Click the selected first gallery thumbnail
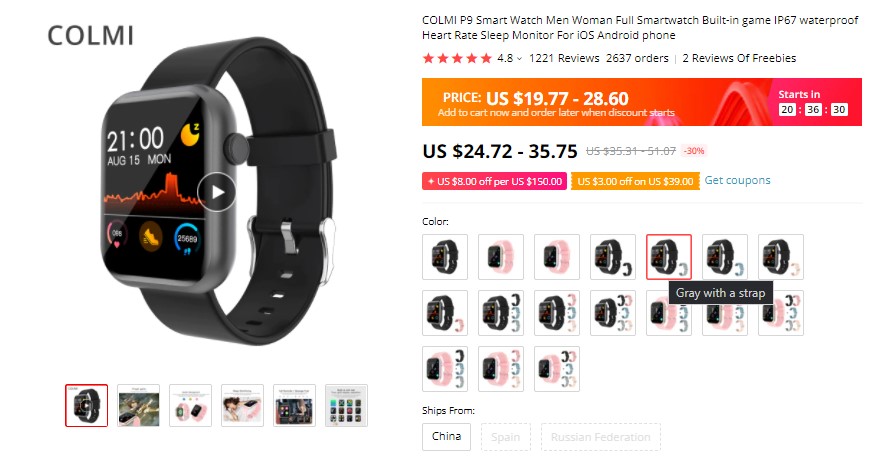Viewport: 888px width, 462px height. pos(87,405)
